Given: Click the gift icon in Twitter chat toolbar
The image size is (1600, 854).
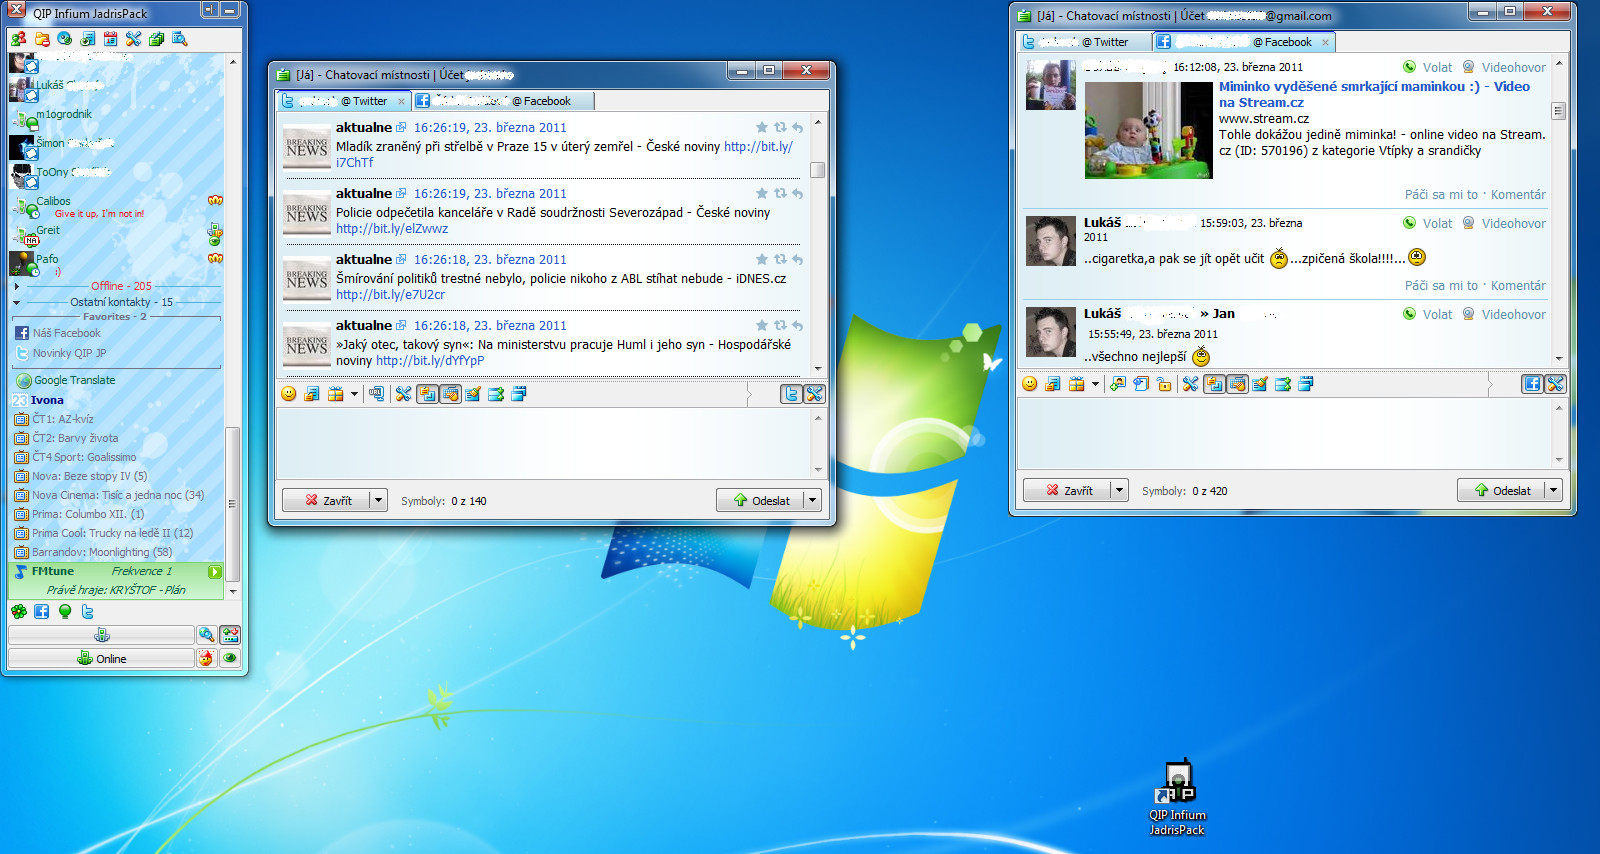Looking at the screenshot, I should coord(335,394).
